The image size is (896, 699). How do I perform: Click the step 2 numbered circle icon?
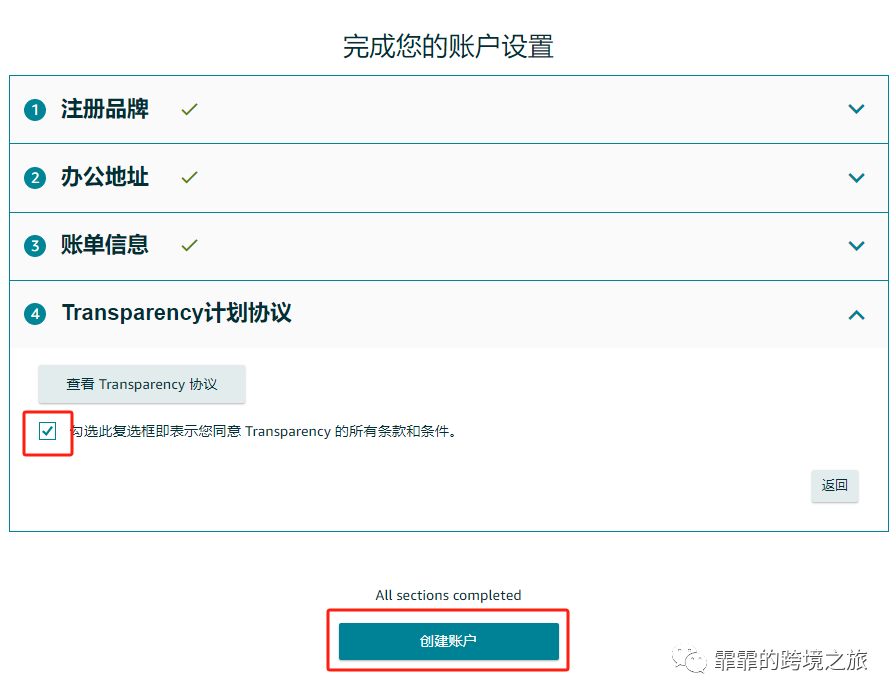click(x=35, y=177)
